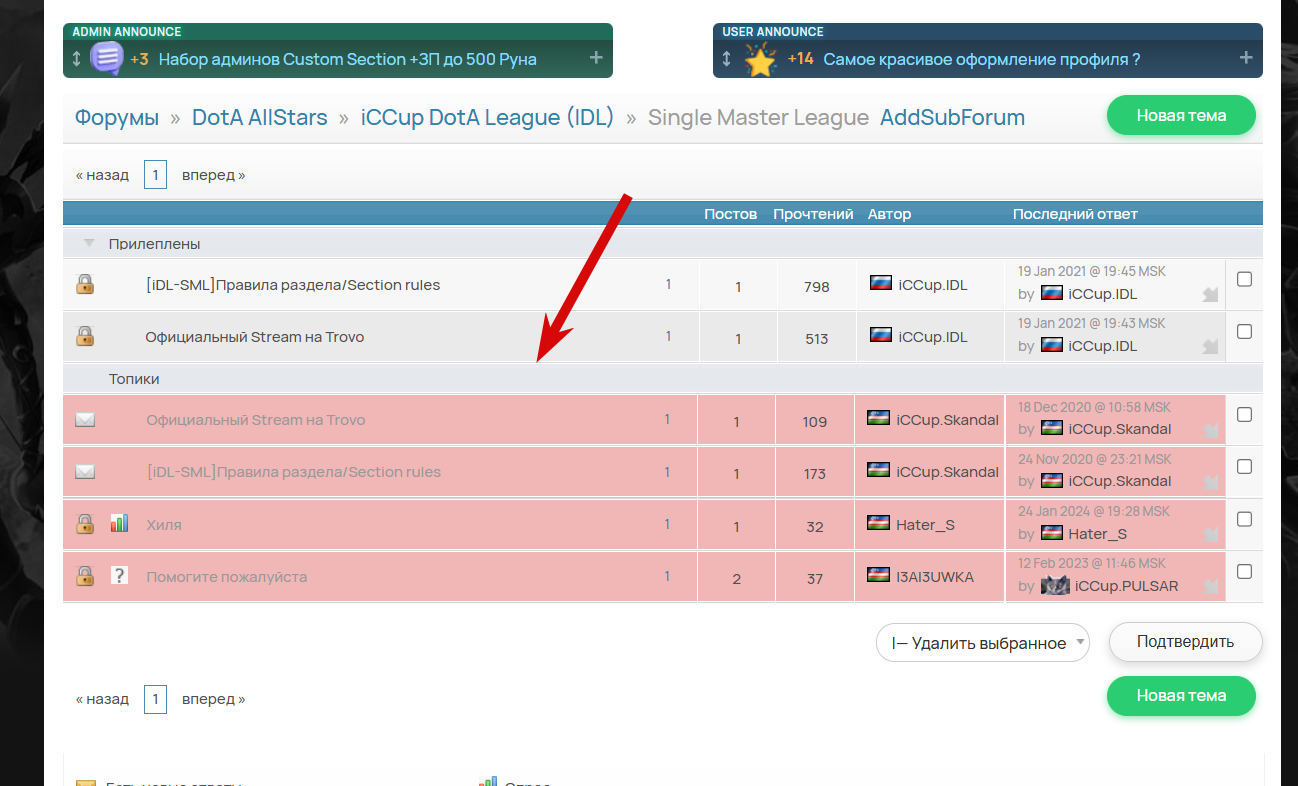Click bottom вперед » pagination link

[213, 699]
